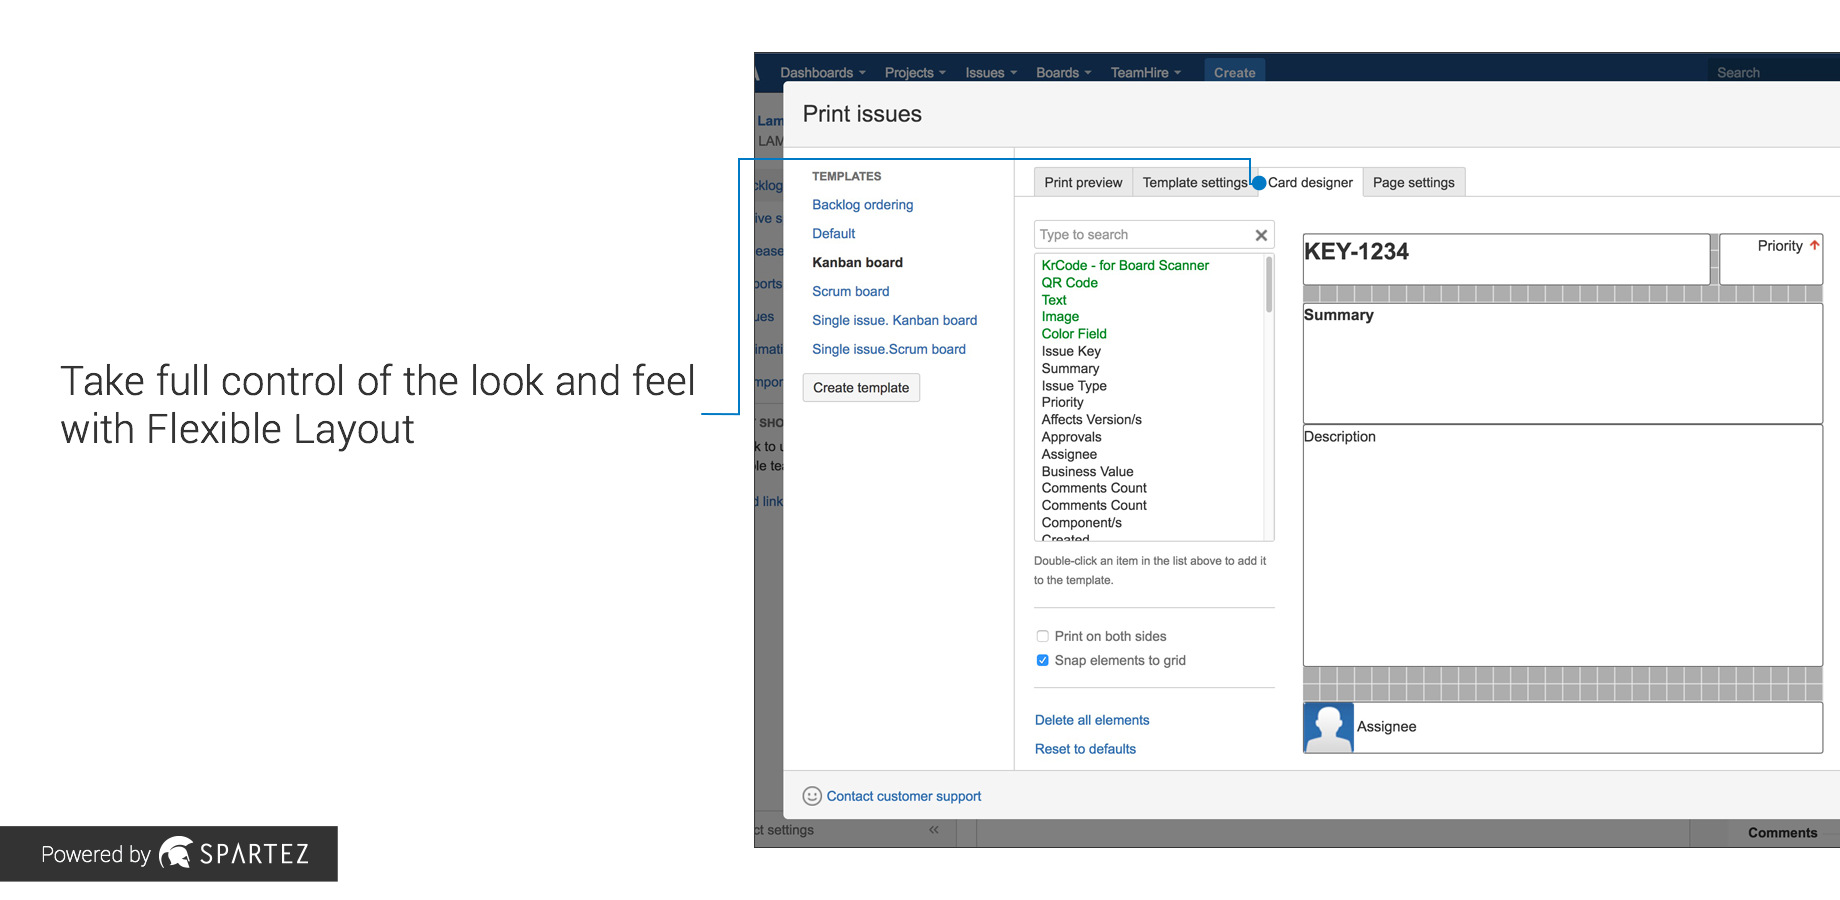Click the Priority card element
1840x900 pixels.
click(x=1770, y=259)
